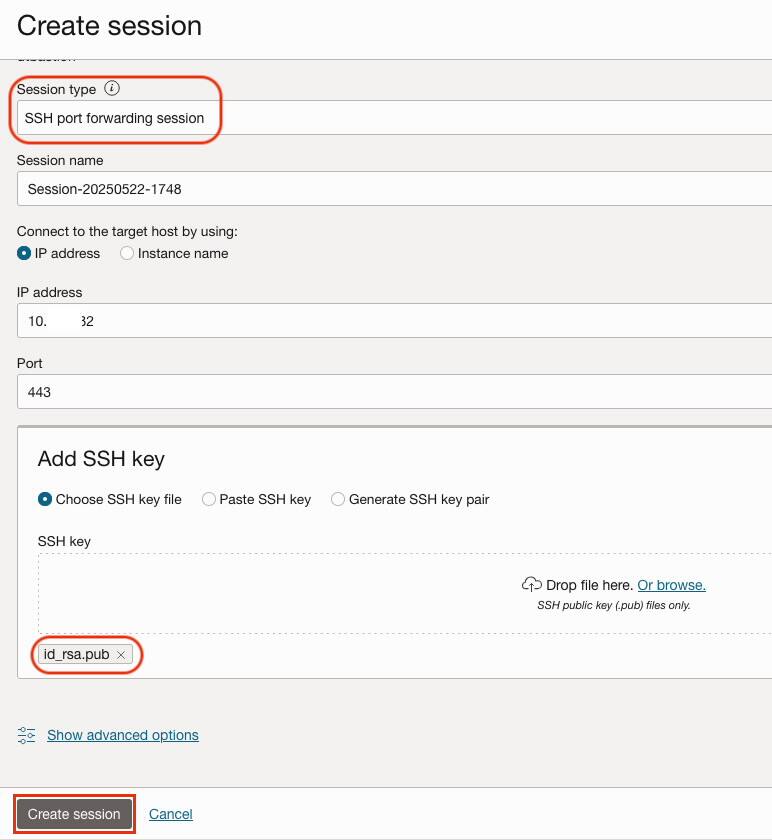Click the Create session button
Viewport: 772px width, 840px height.
point(74,814)
